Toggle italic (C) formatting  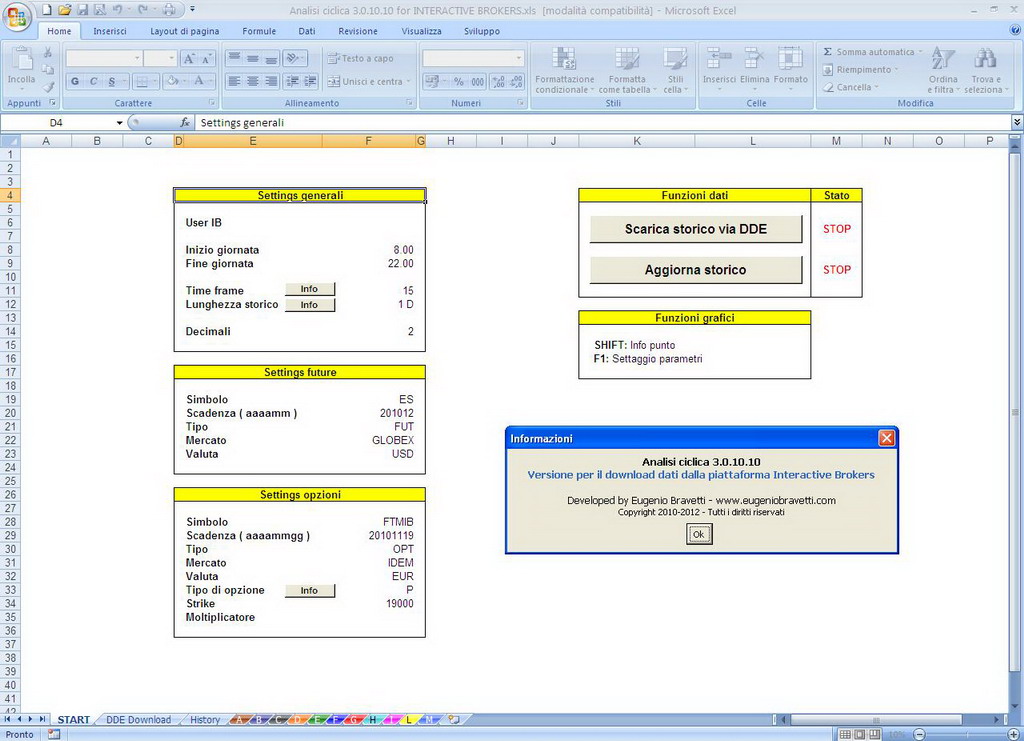tap(93, 82)
